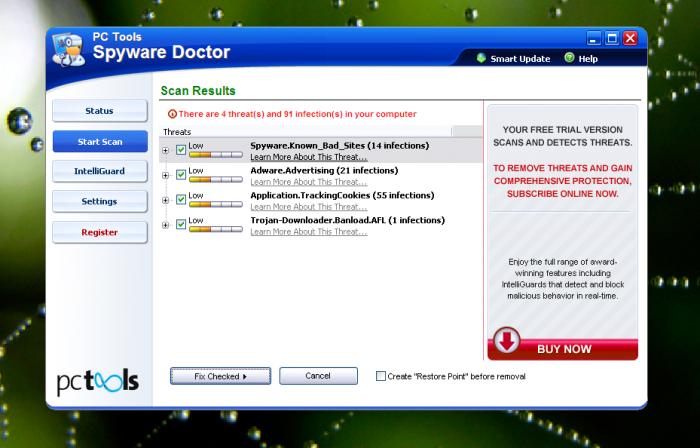Open Learn More link under Spyware.Known_Bad_Sites
This screenshot has width=700, height=448.
[x=308, y=157]
